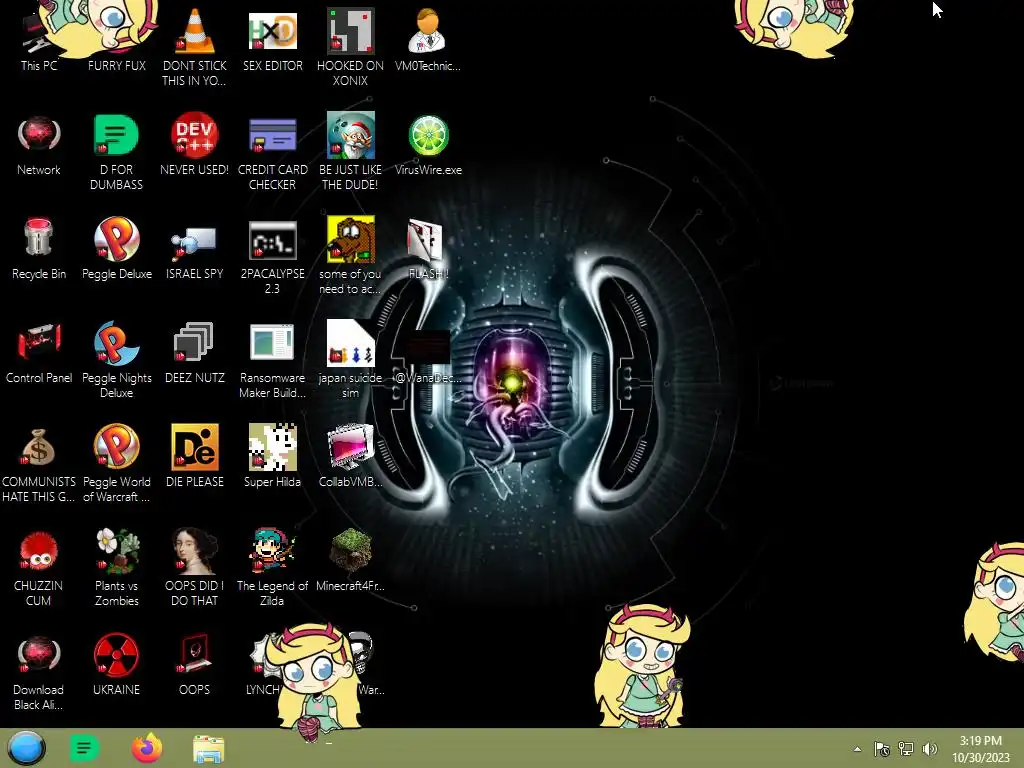Select the Dev-C++ icon labeled NEVER USED!

point(195,144)
